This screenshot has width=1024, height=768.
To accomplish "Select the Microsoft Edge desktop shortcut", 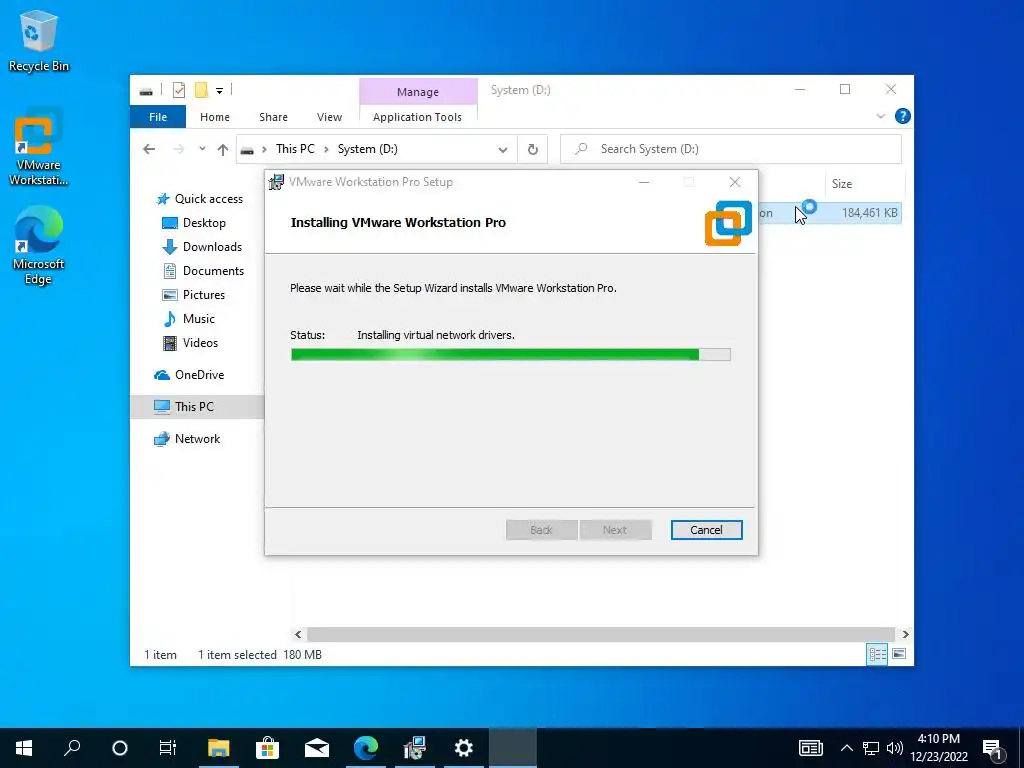I will pos(38,246).
